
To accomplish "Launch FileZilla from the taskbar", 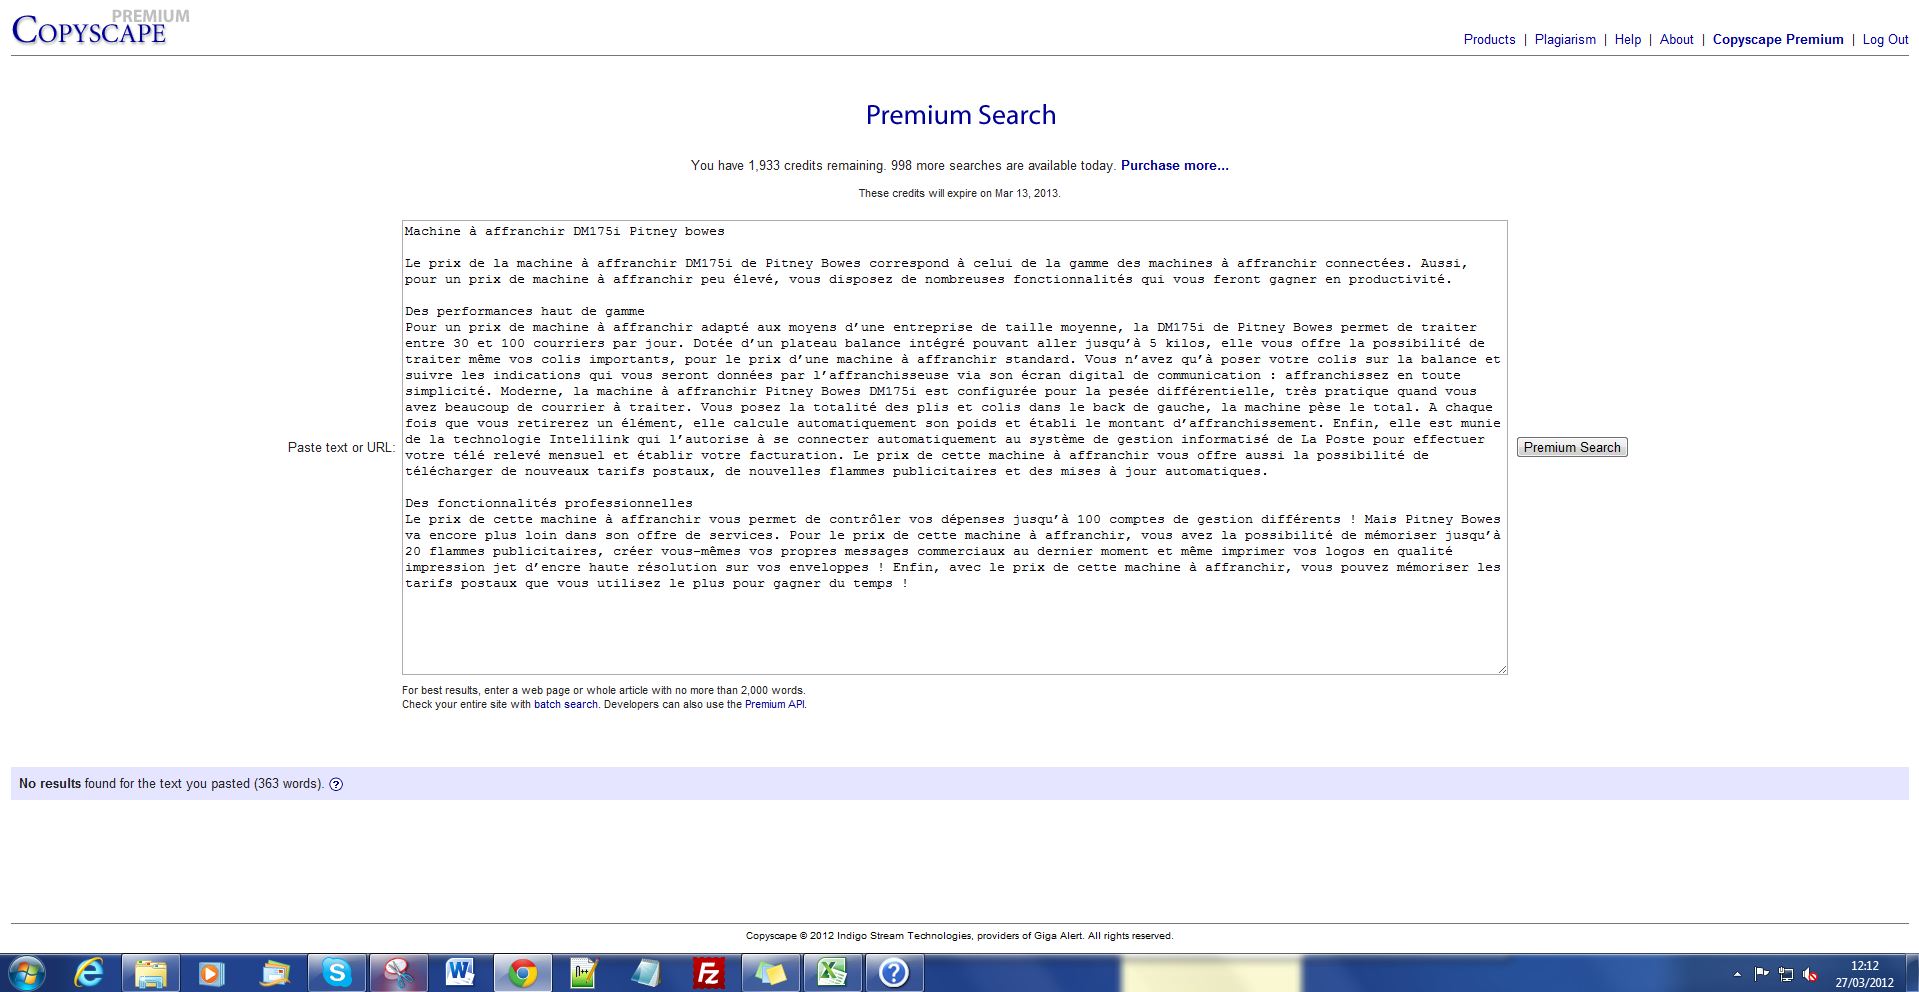I will coord(708,973).
